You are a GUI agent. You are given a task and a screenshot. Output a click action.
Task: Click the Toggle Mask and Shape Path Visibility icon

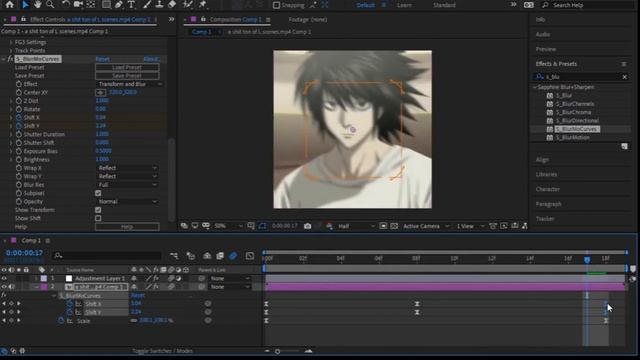tap(262, 226)
